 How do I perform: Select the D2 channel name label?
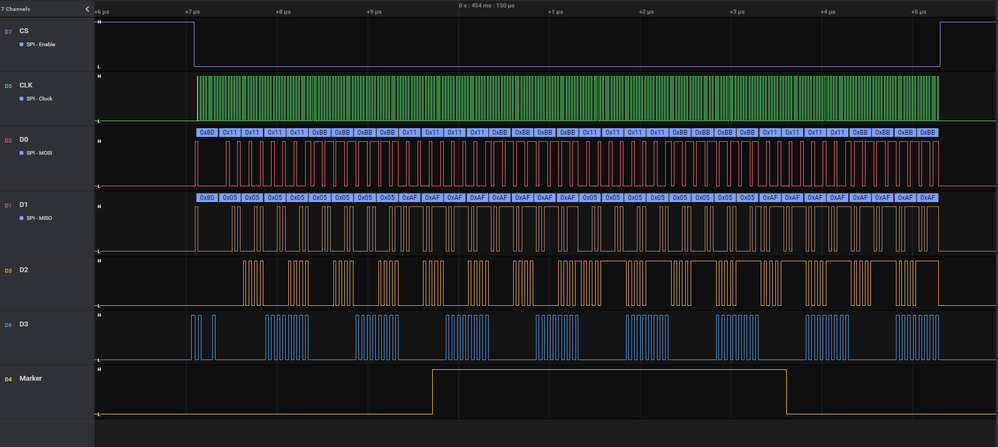click(x=24, y=270)
